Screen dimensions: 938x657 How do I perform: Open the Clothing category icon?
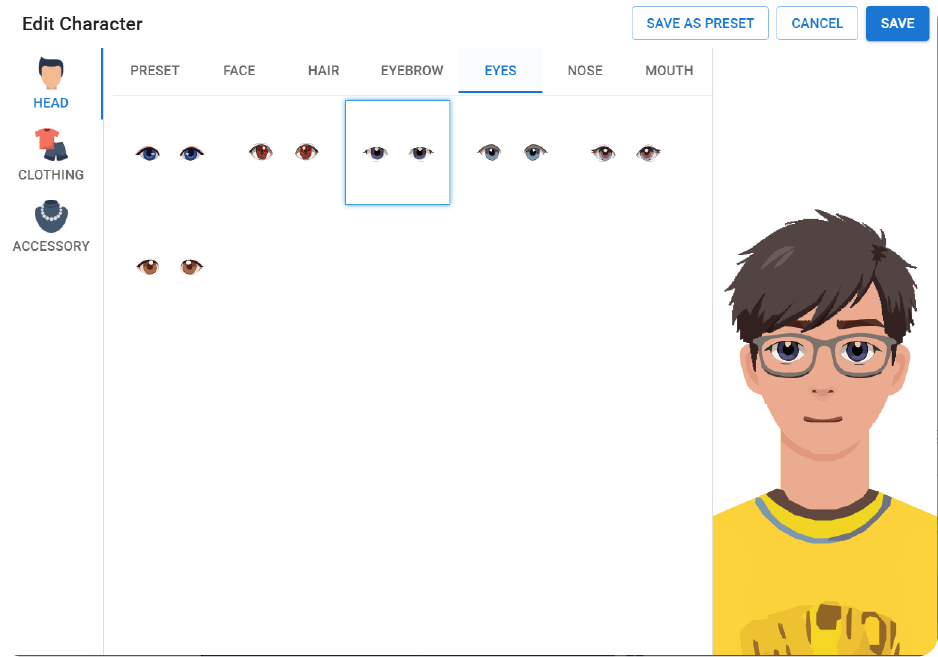pyautogui.click(x=51, y=145)
